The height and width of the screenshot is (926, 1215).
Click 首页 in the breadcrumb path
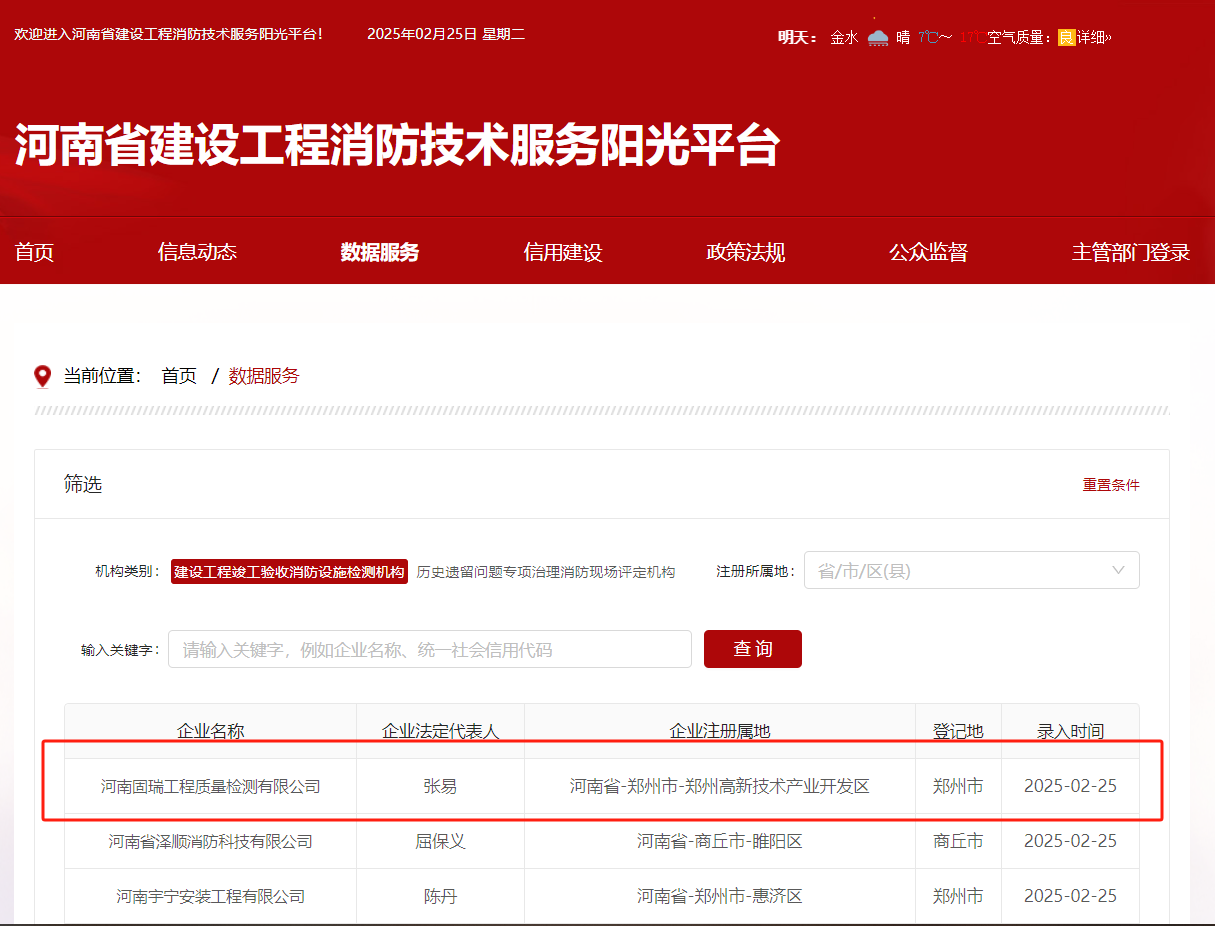click(x=179, y=376)
